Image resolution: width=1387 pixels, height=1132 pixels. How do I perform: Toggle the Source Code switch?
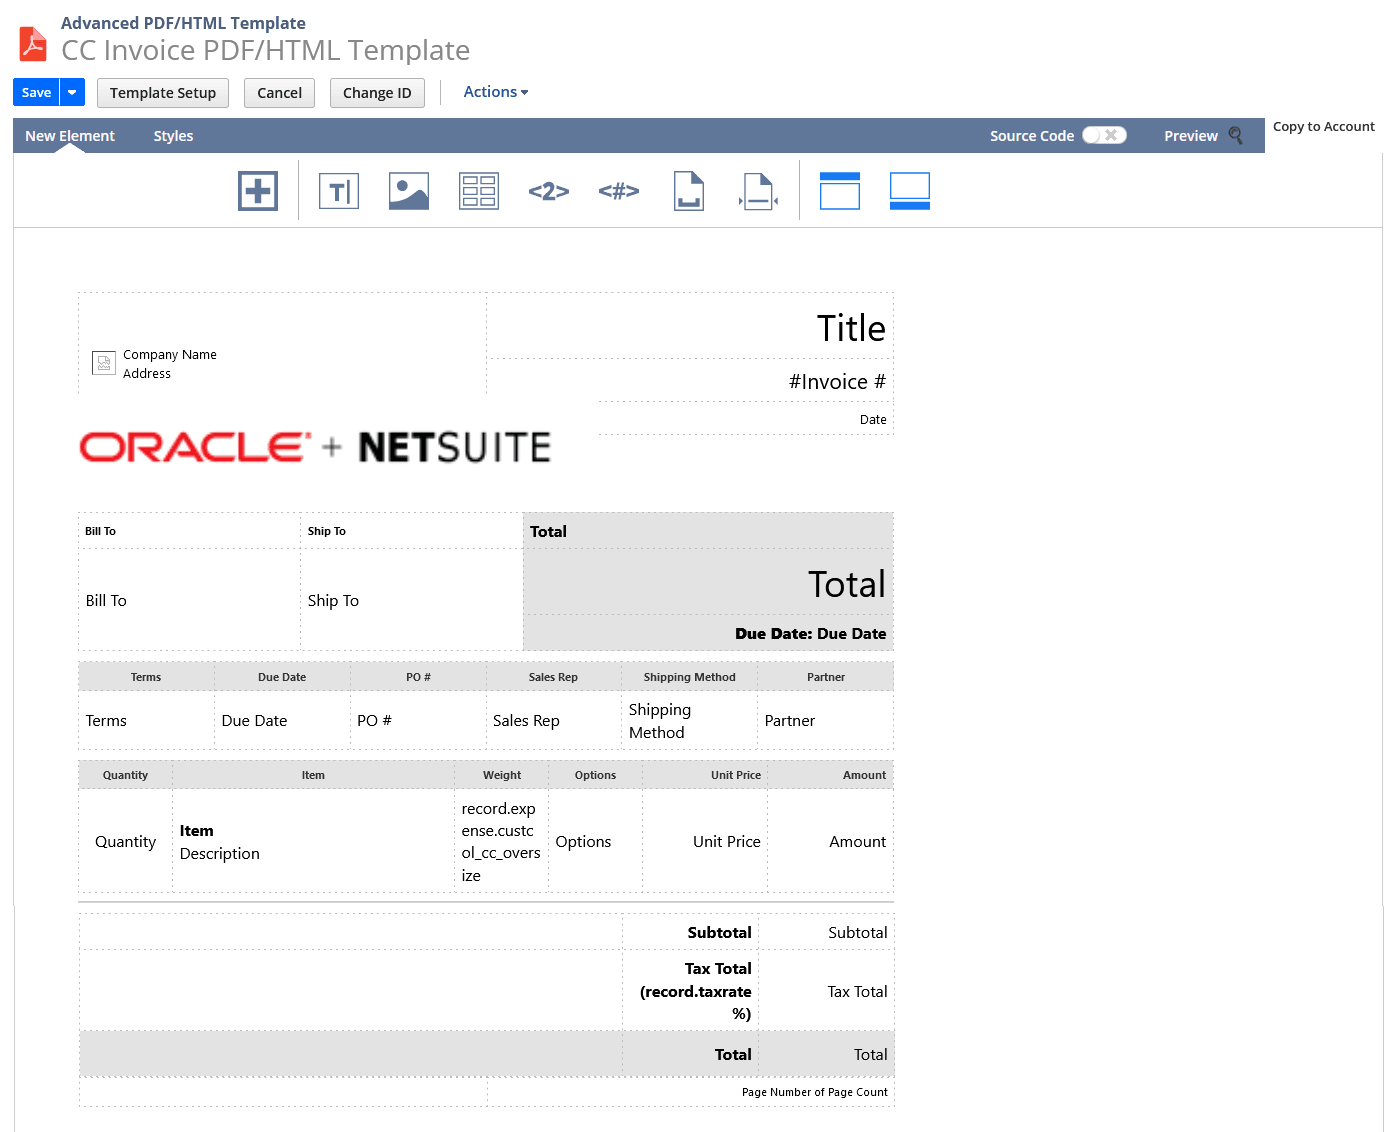pos(1105,135)
